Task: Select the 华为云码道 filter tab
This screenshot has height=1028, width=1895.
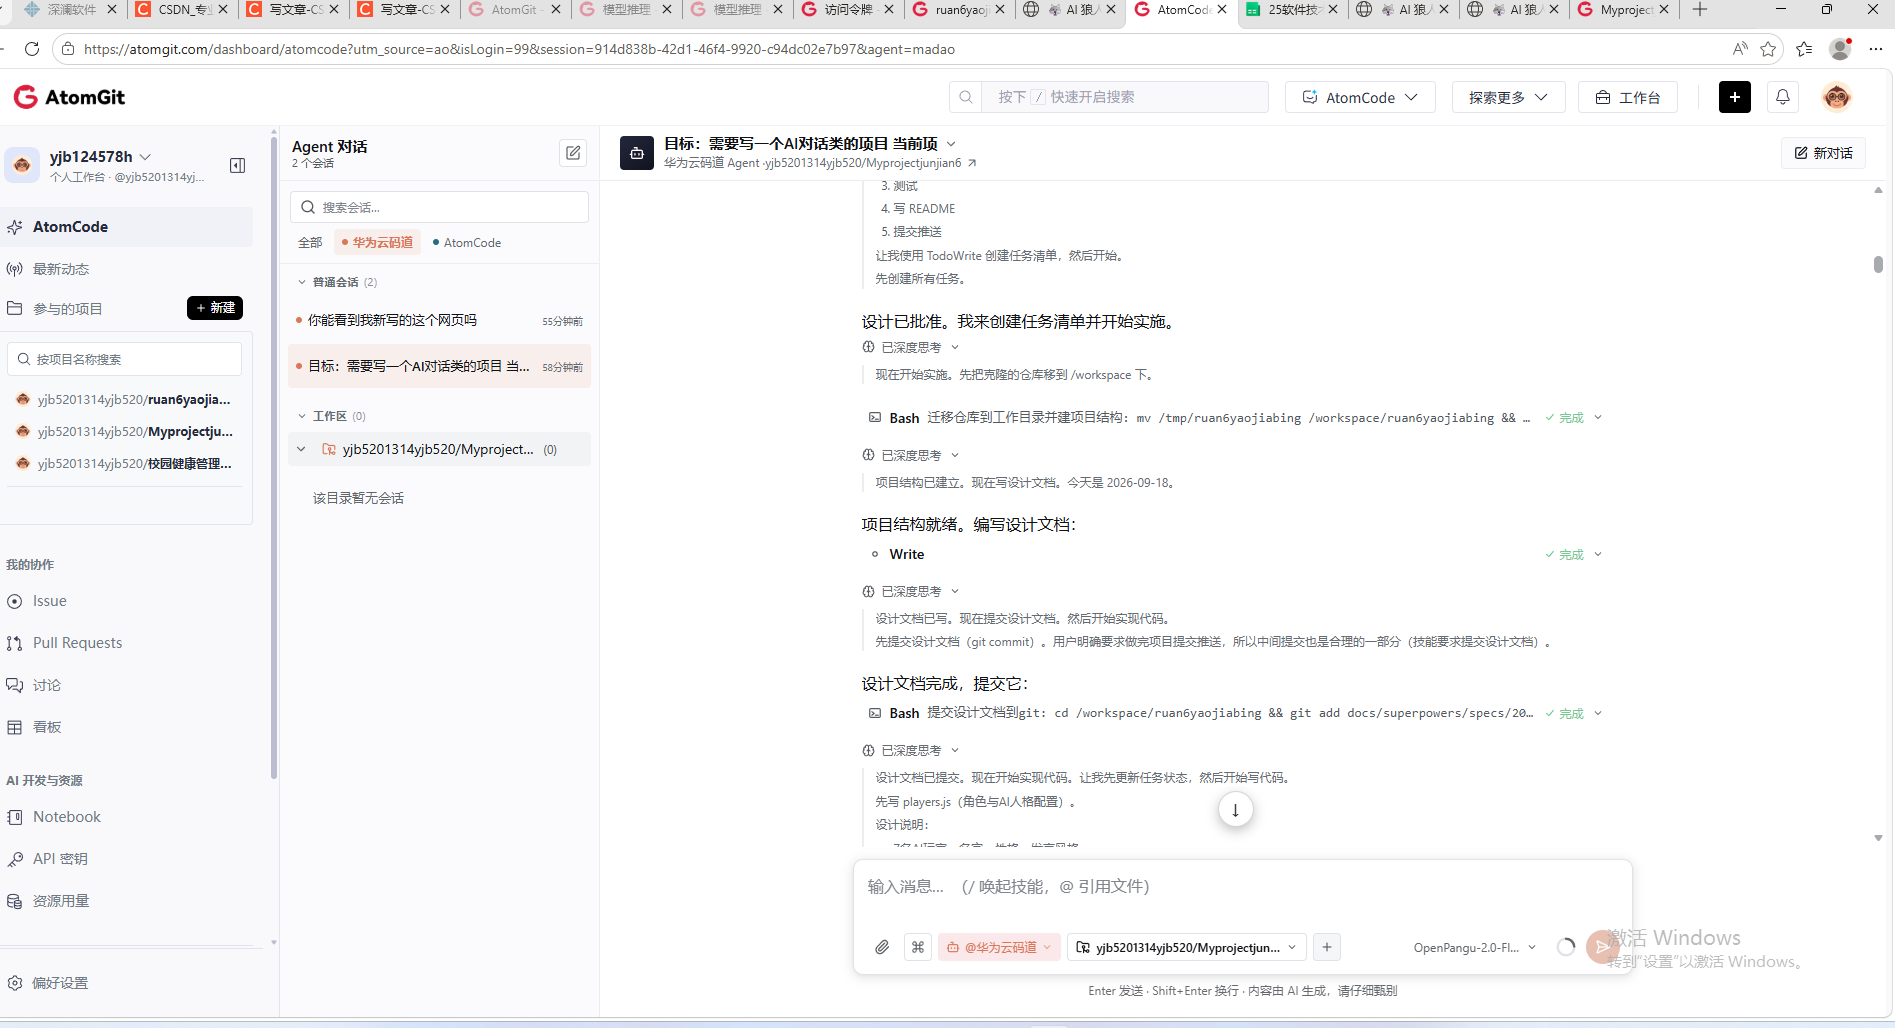Action: pyautogui.click(x=377, y=243)
